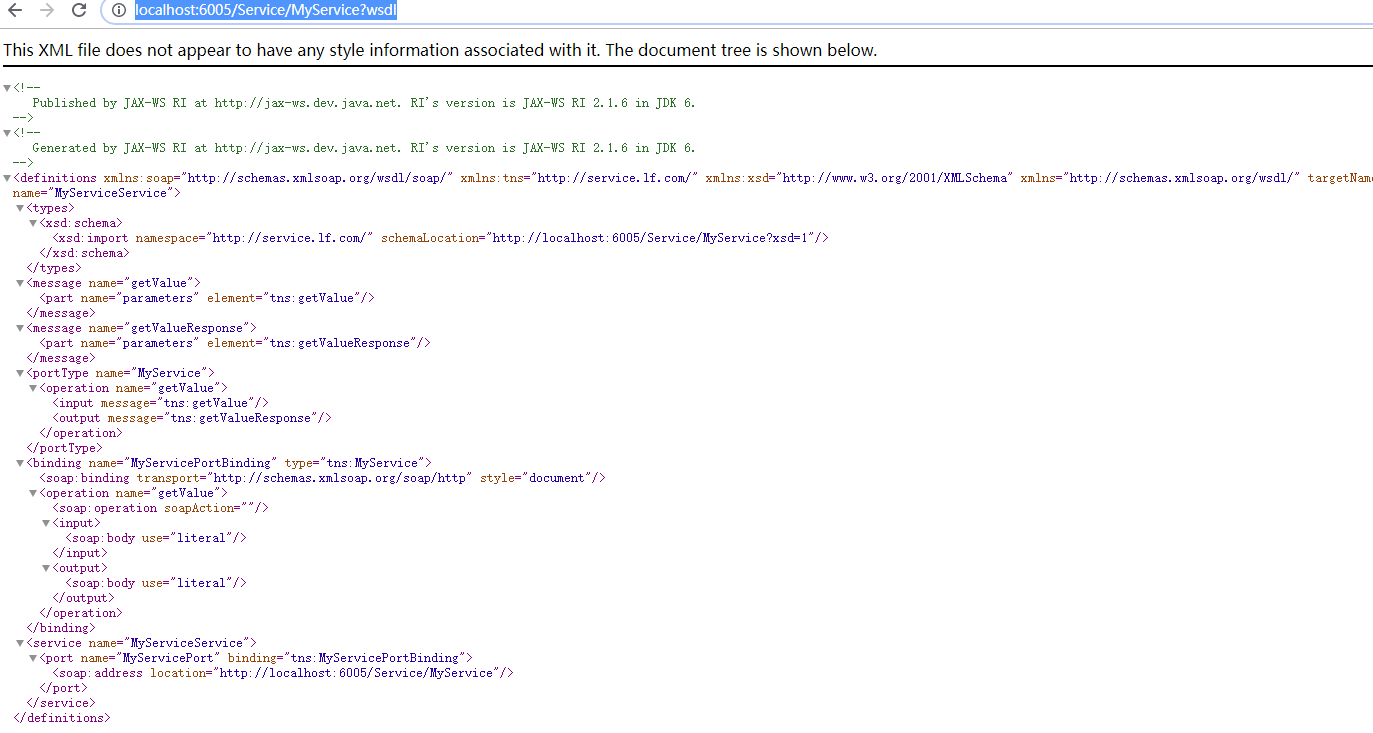Collapse the operation under MyServicePortBinding binding

[33, 493]
